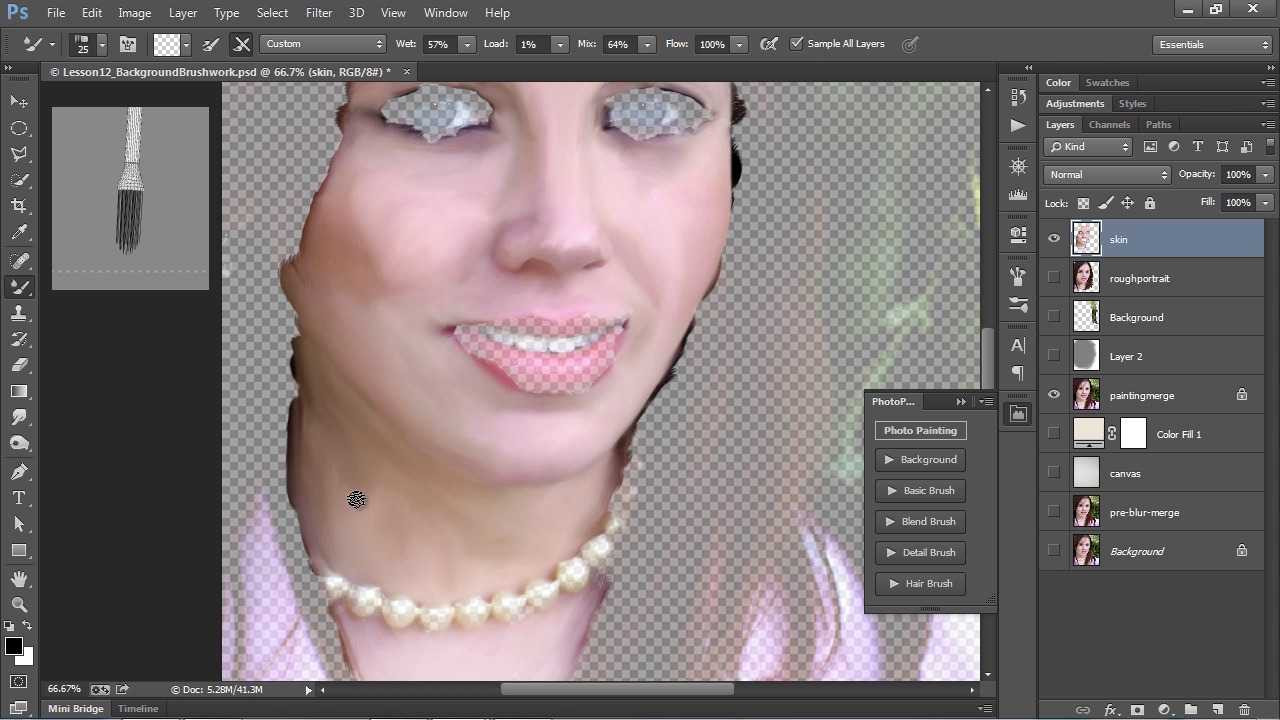Show the Background pattern layer

coord(1053,317)
